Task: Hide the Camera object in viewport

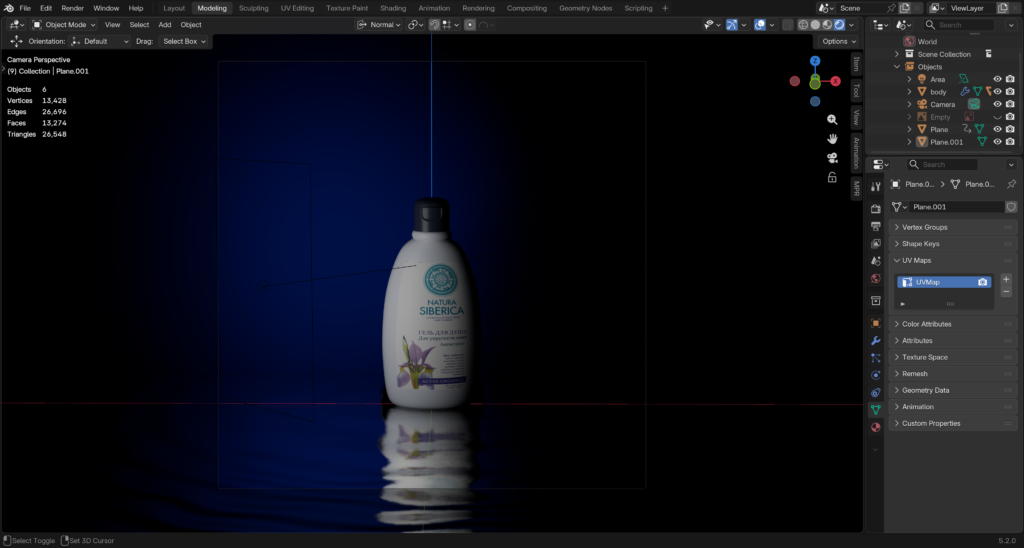Action: pos(997,105)
